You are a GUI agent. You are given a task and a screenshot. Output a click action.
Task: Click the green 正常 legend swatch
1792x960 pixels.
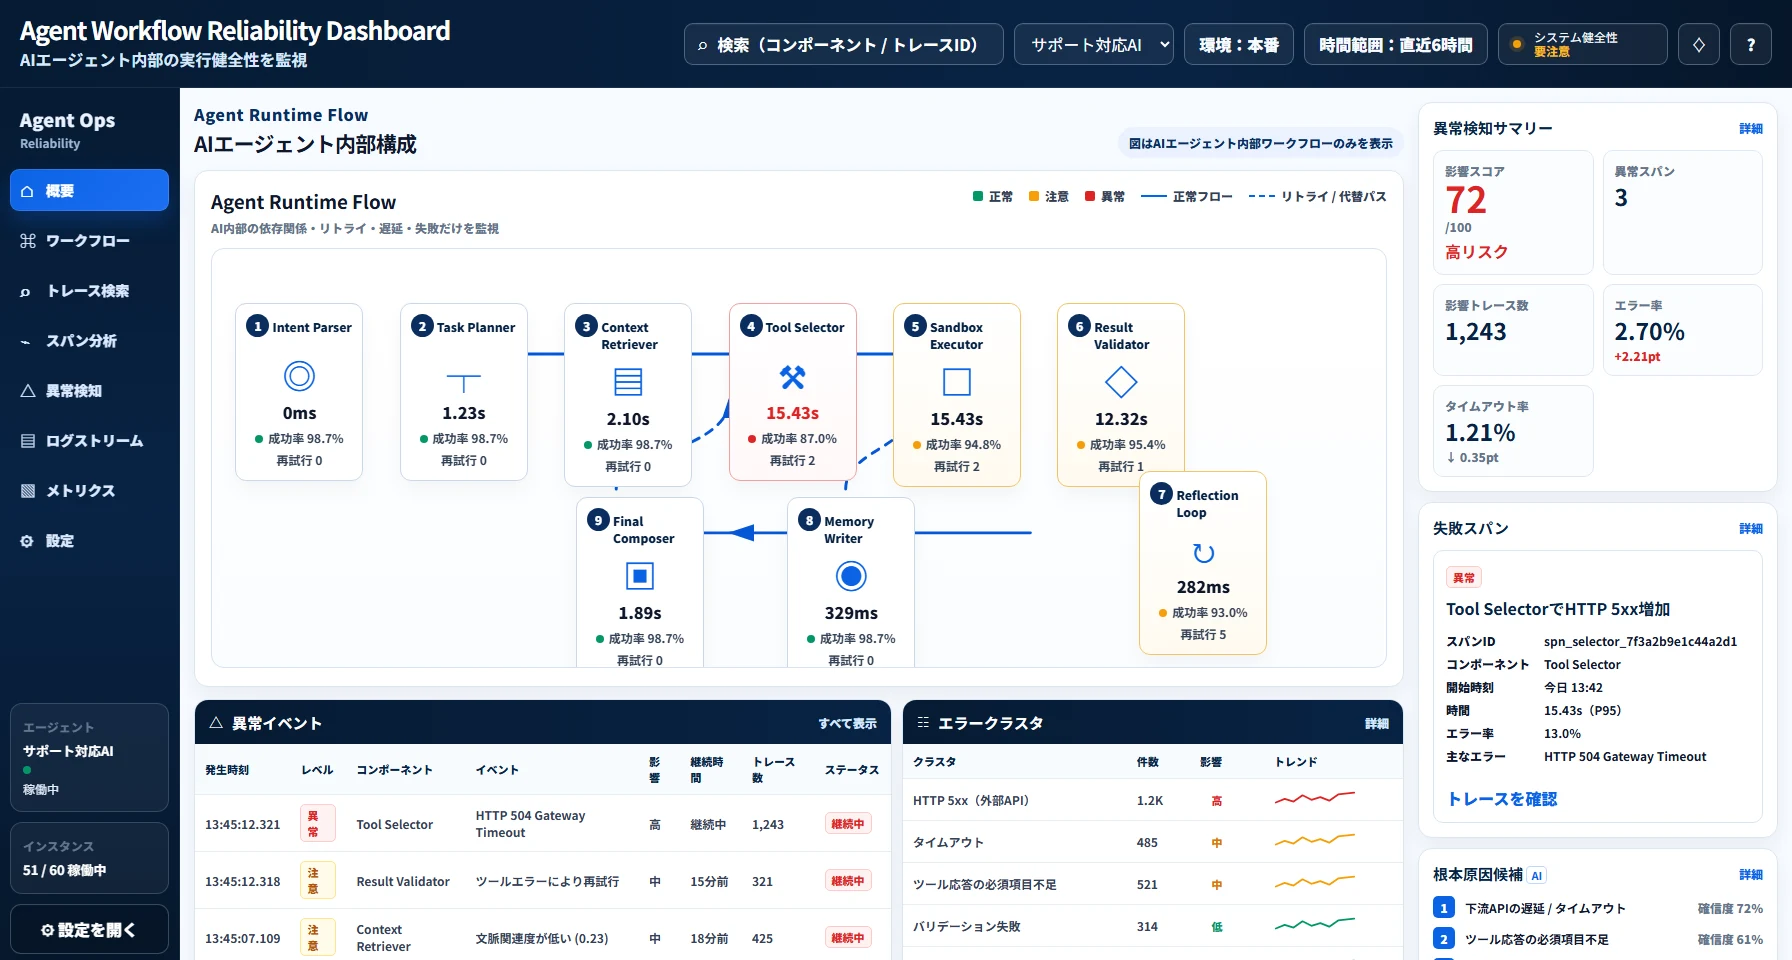[x=978, y=196]
